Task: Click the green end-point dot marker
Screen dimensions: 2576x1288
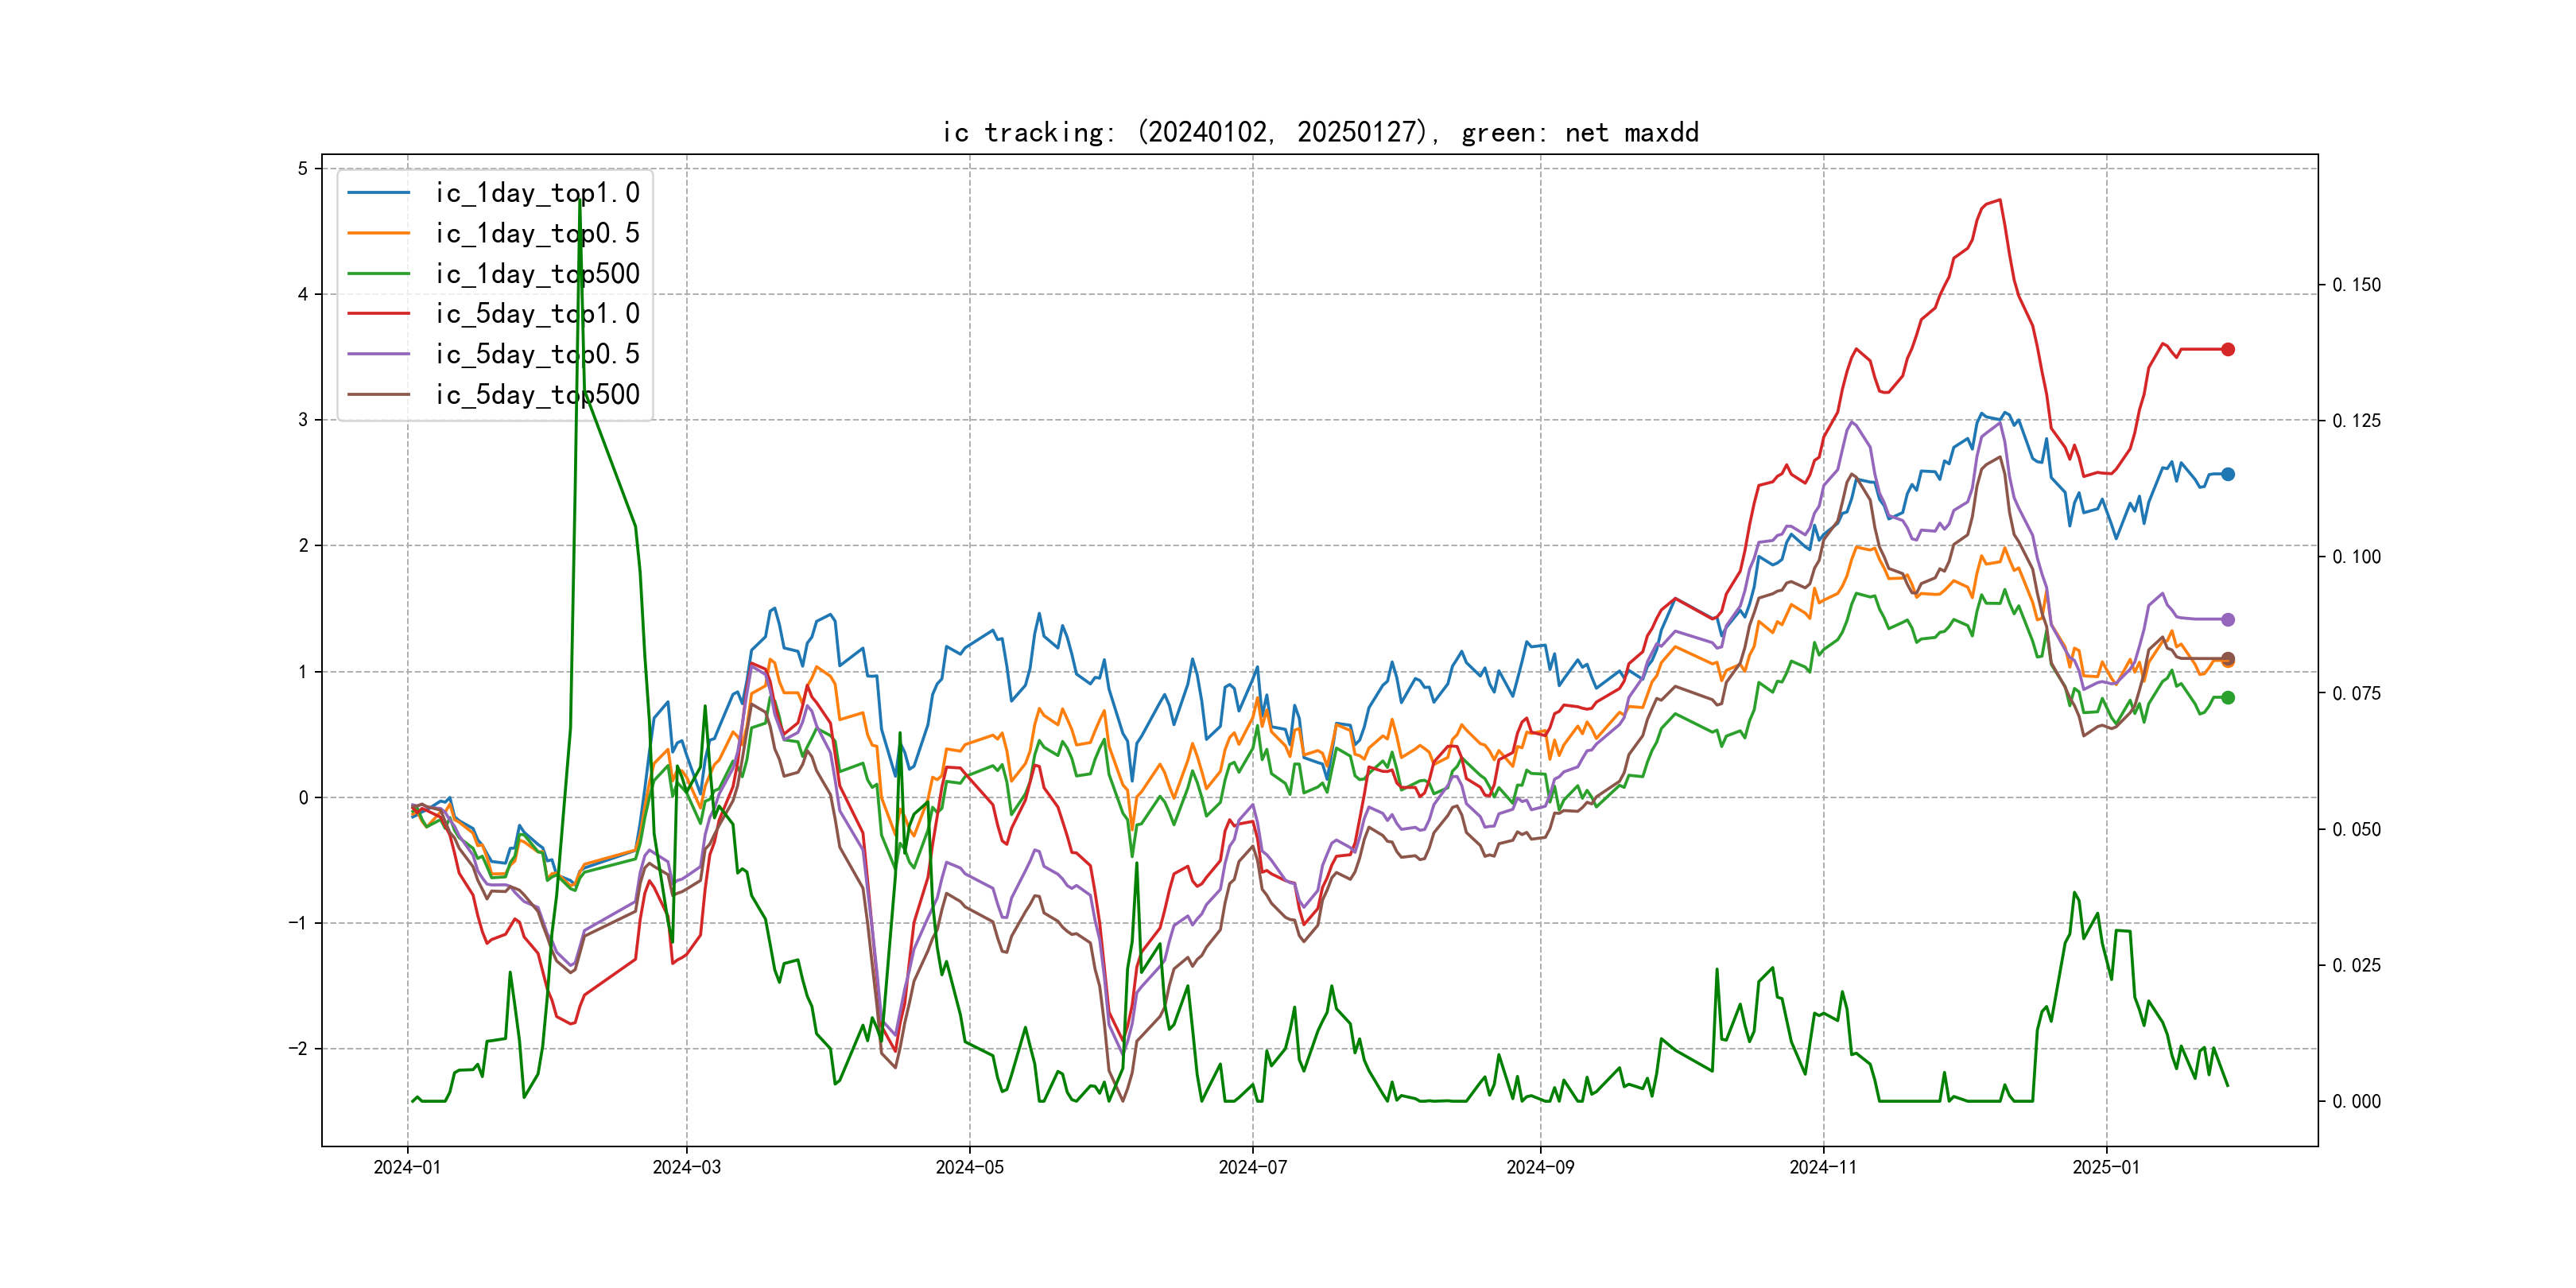Action: pos(2228,698)
